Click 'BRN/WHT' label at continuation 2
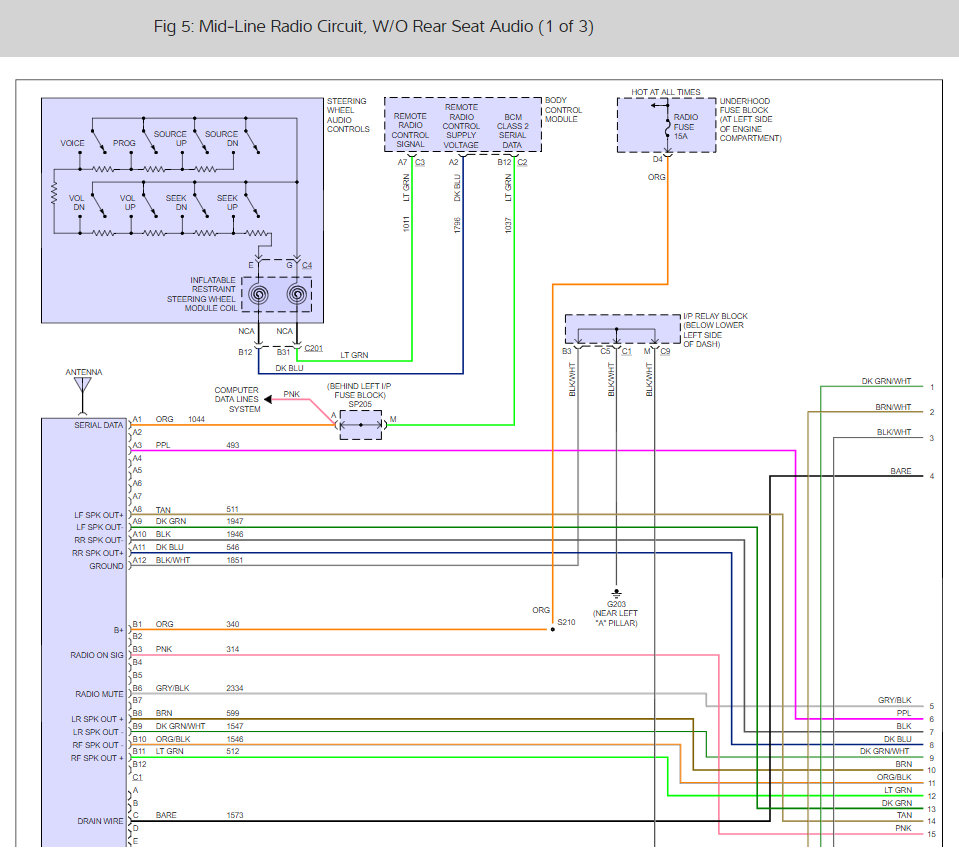 pos(893,407)
